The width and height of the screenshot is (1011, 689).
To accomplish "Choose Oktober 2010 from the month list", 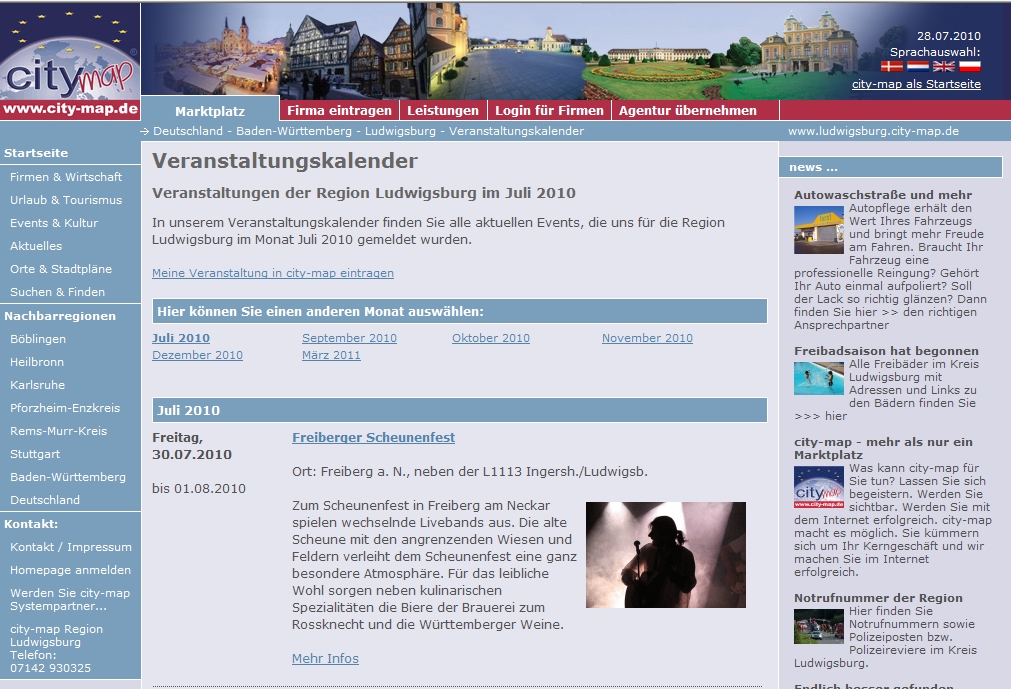I will 491,338.
